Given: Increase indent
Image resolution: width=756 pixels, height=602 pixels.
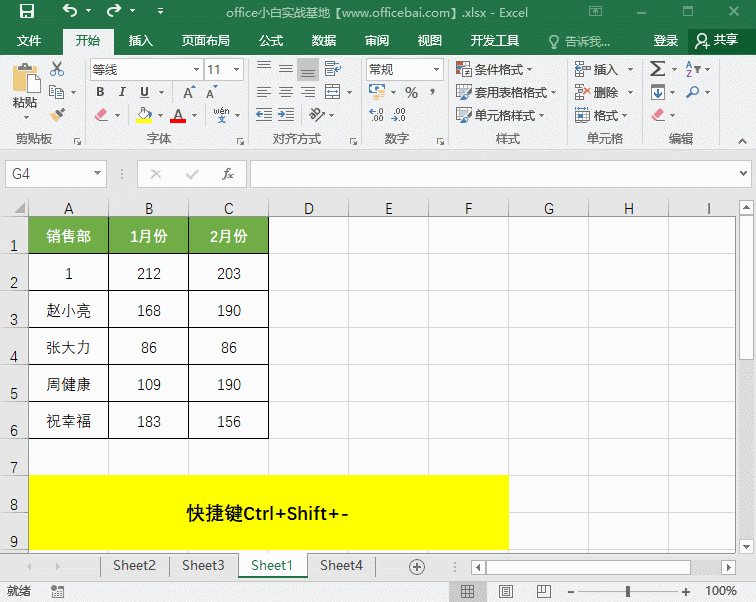Looking at the screenshot, I should tap(286, 115).
